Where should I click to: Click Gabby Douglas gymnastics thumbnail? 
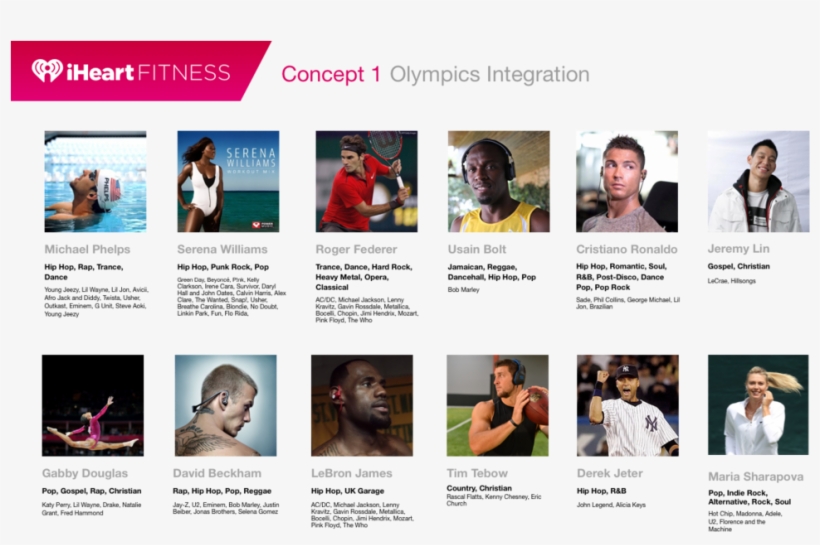pos(93,405)
